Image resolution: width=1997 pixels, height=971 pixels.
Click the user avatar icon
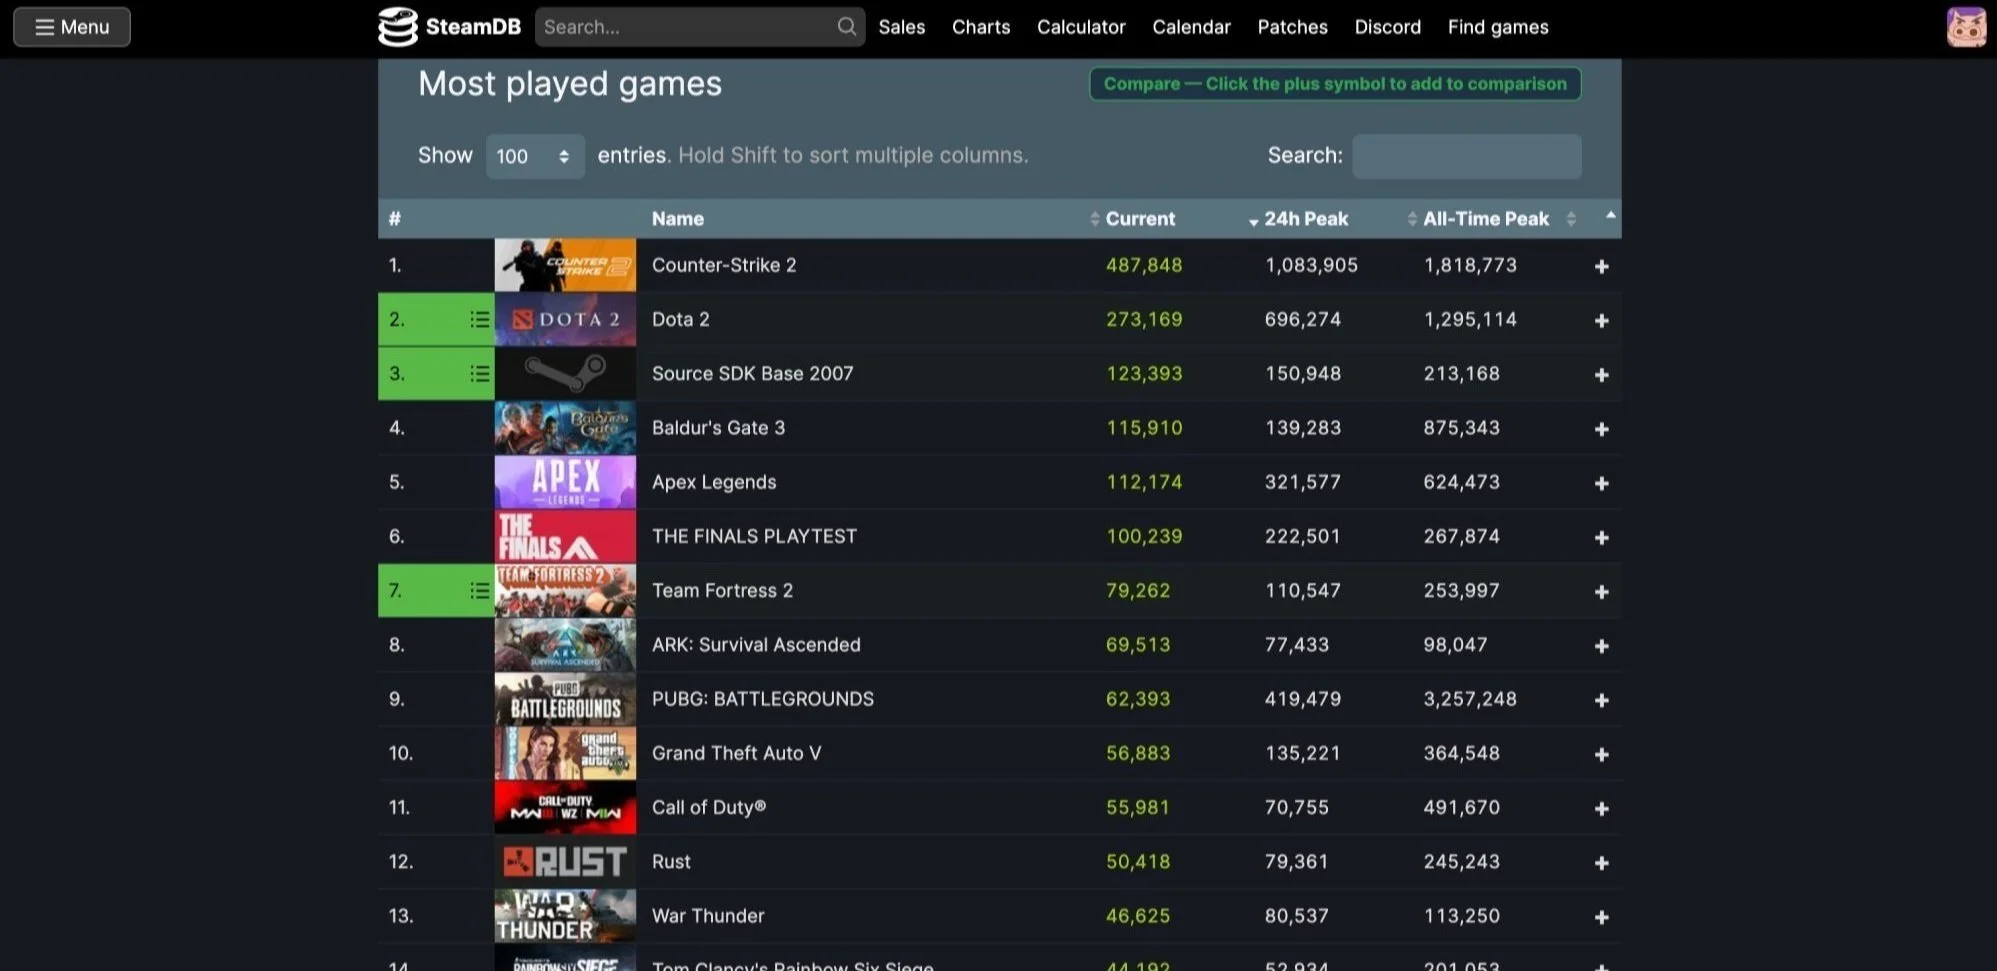tap(1966, 27)
